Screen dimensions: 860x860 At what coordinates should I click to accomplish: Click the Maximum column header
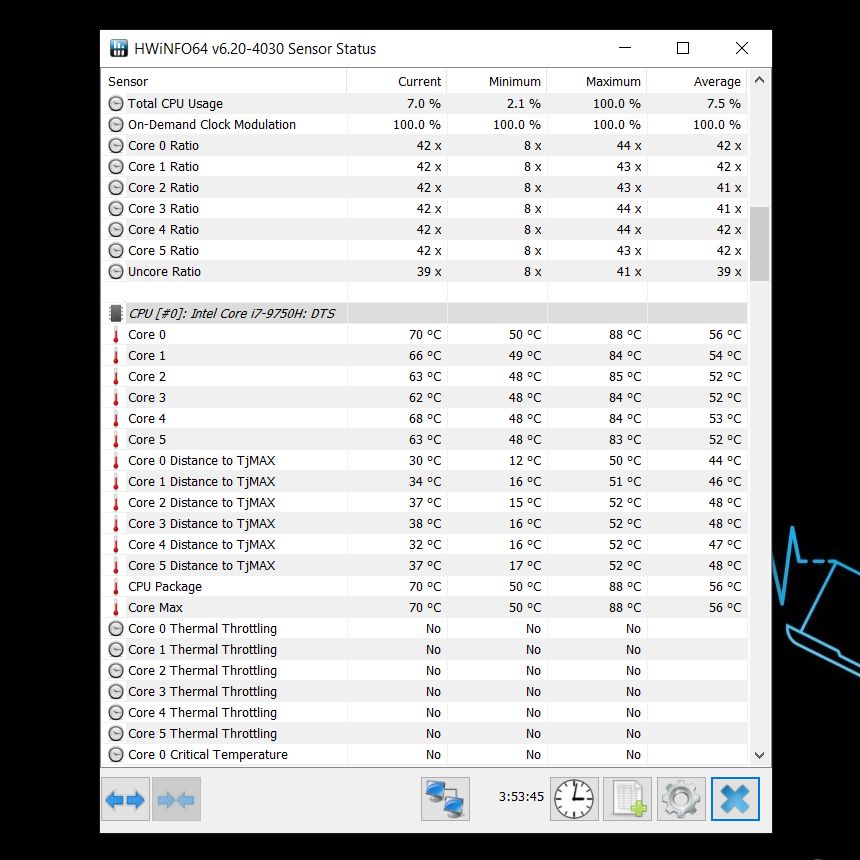coord(597,81)
